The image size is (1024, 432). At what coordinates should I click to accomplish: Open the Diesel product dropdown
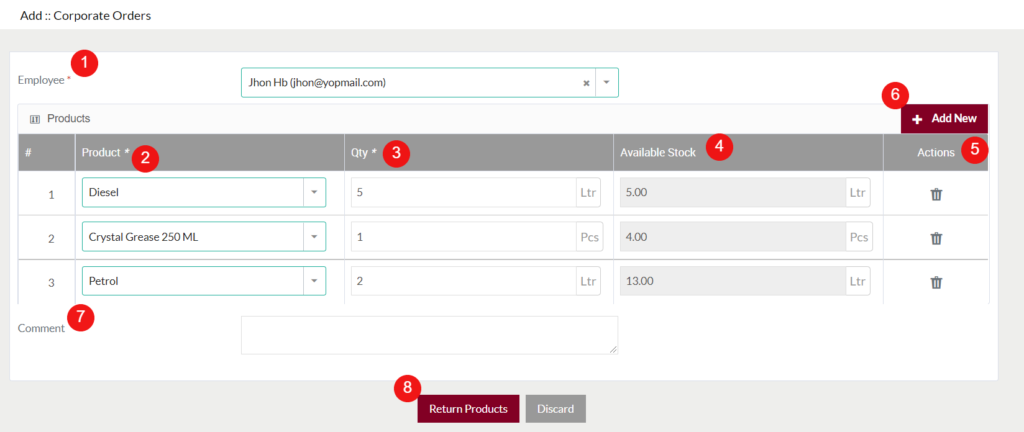tap(314, 192)
